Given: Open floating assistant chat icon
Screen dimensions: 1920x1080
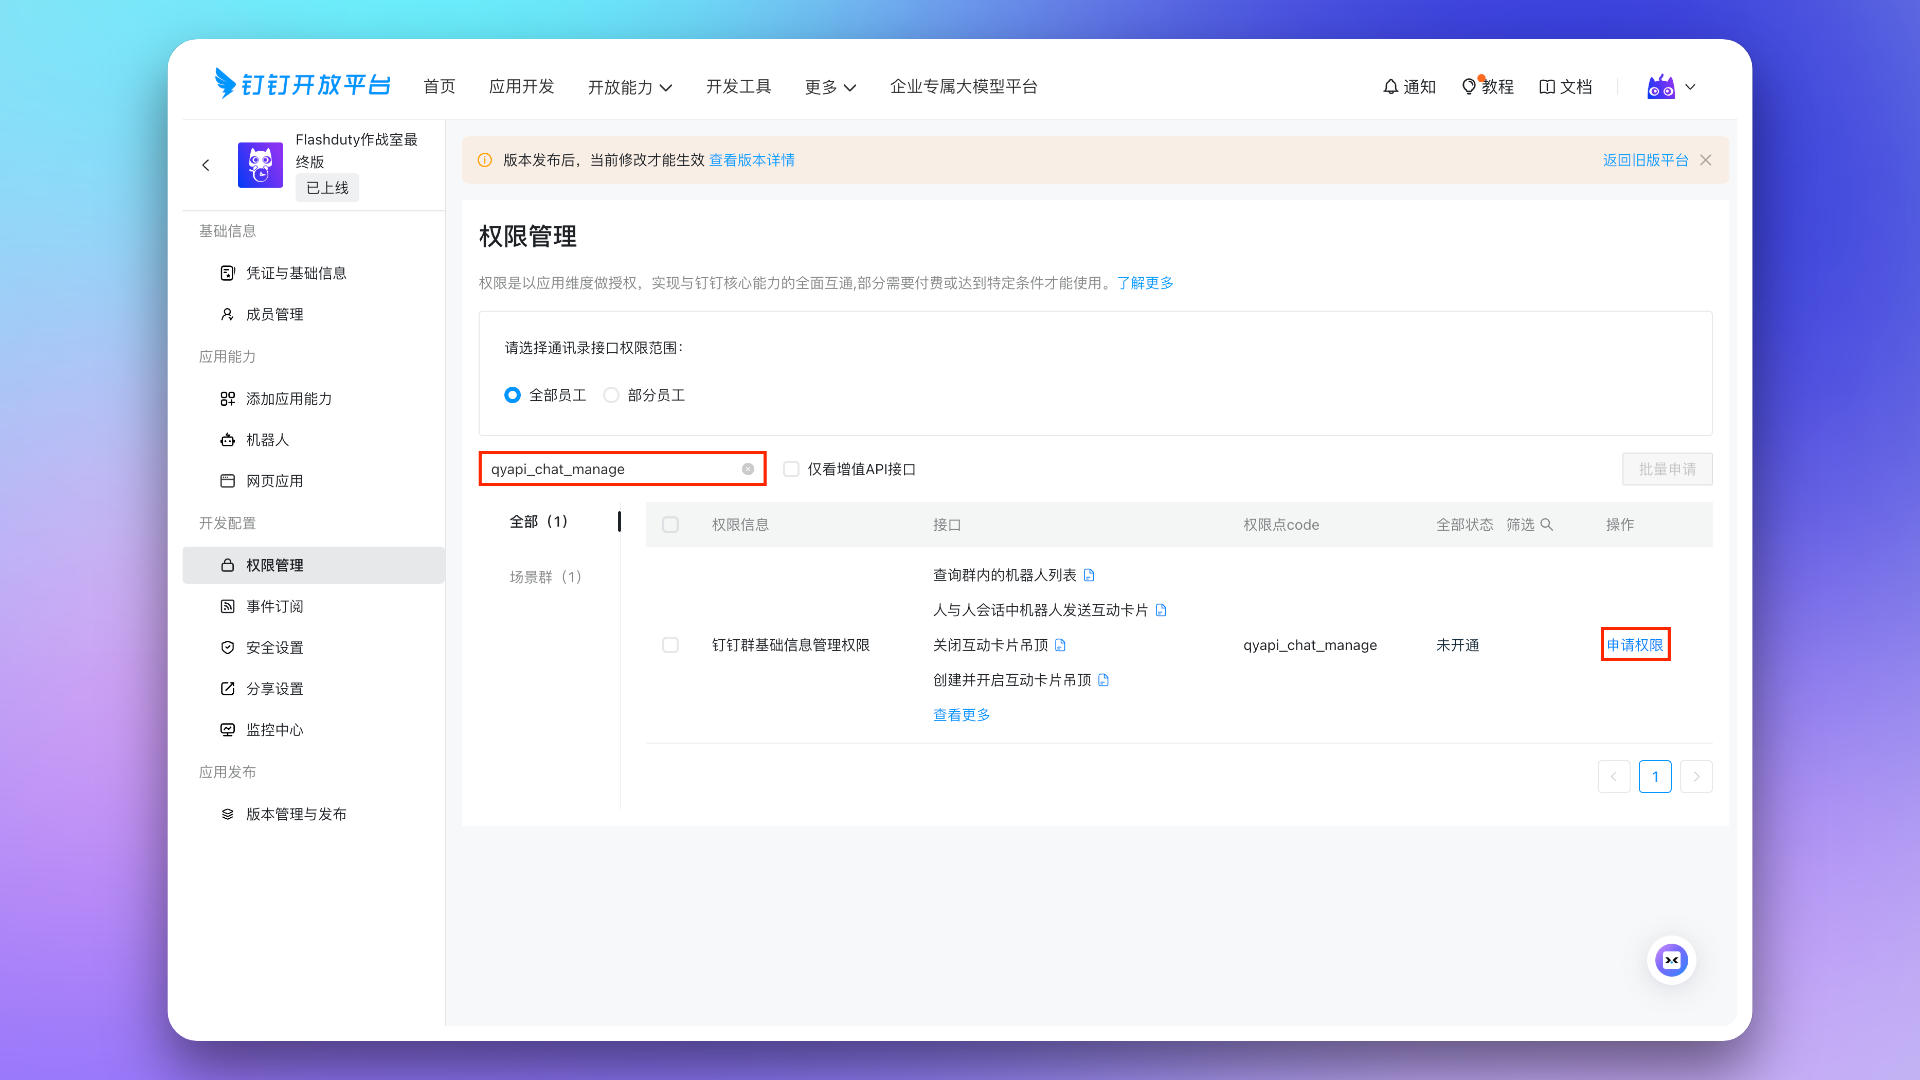Looking at the screenshot, I should click(x=1671, y=960).
